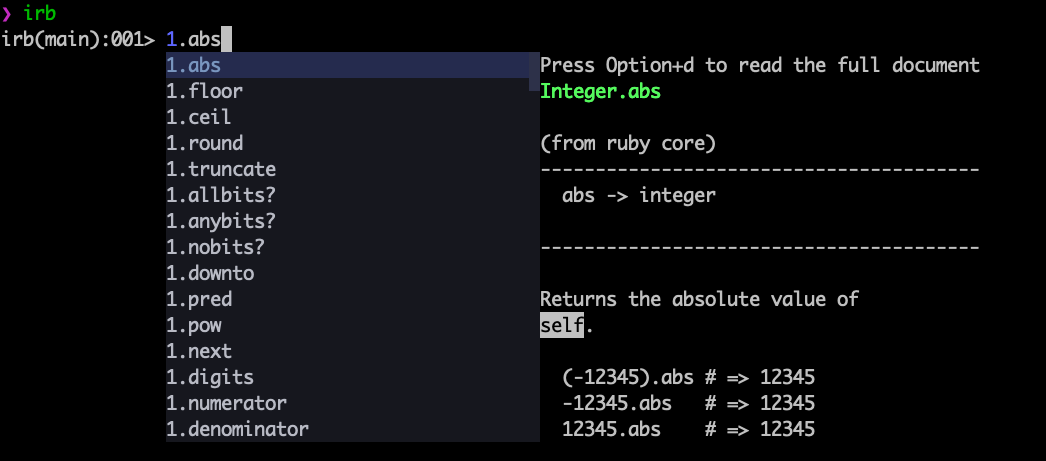Click the highlighted self keyword in docs
1046x461 pixels.
coord(562,325)
